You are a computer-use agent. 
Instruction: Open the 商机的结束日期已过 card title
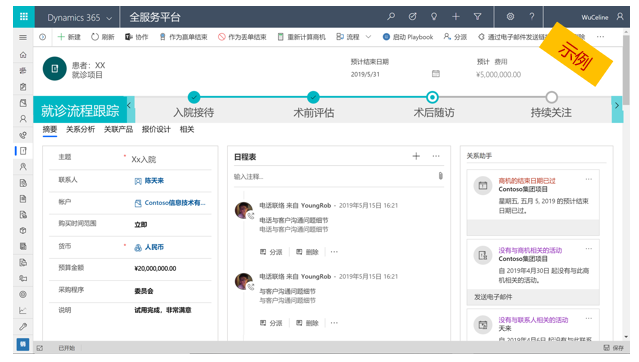[x=527, y=181]
